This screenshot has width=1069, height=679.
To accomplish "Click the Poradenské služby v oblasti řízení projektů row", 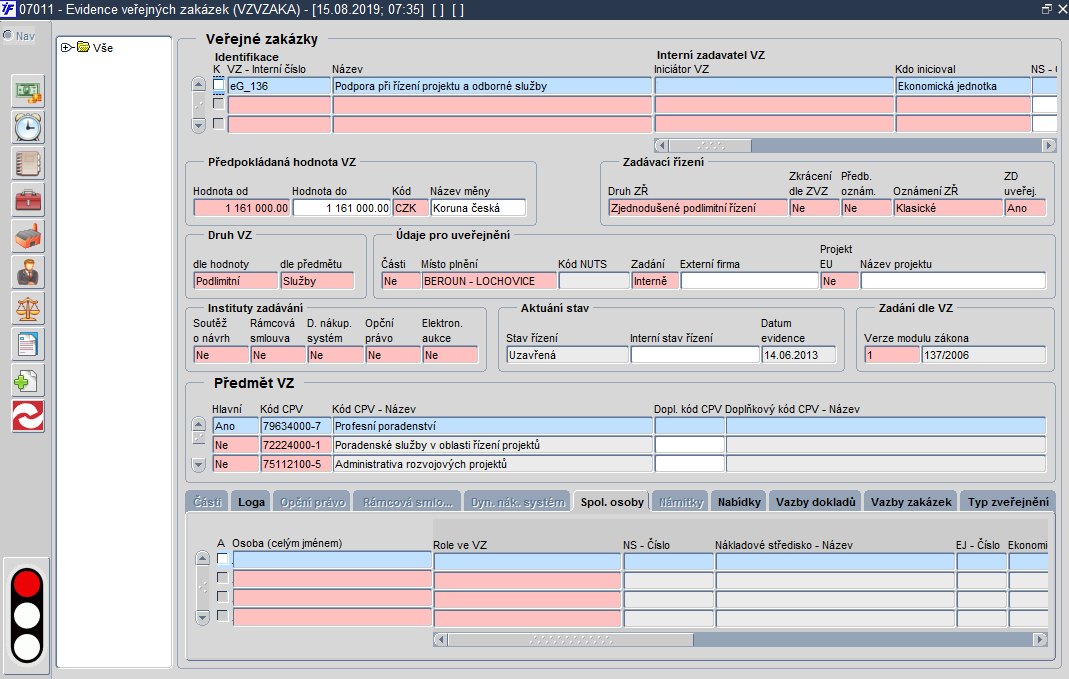I will [x=492, y=445].
